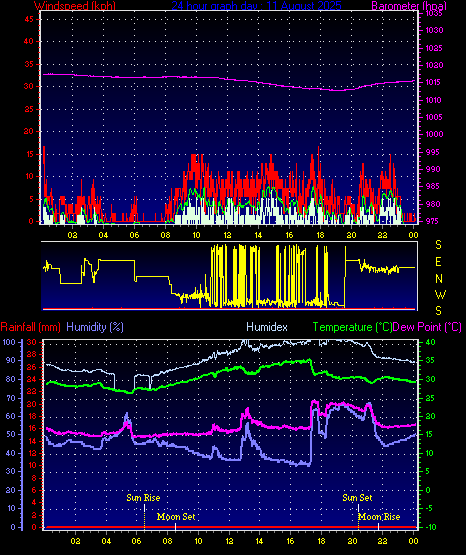466x555 pixels.
Task: Click the 35 value on windspeed axis
Action: 29,64
